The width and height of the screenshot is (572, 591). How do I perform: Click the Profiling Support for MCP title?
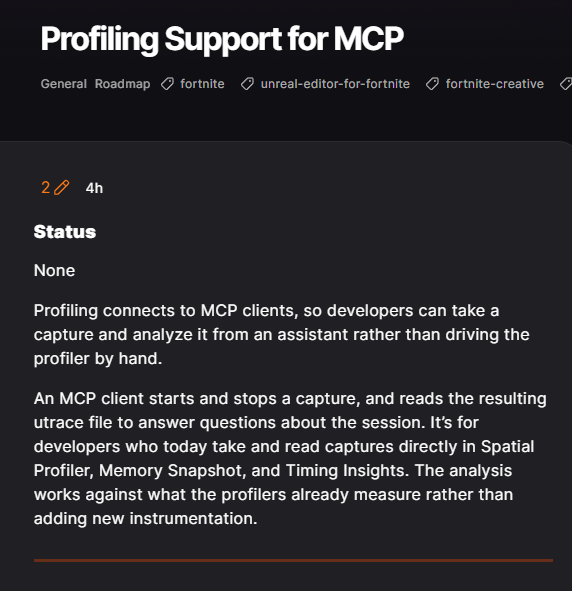(222, 39)
